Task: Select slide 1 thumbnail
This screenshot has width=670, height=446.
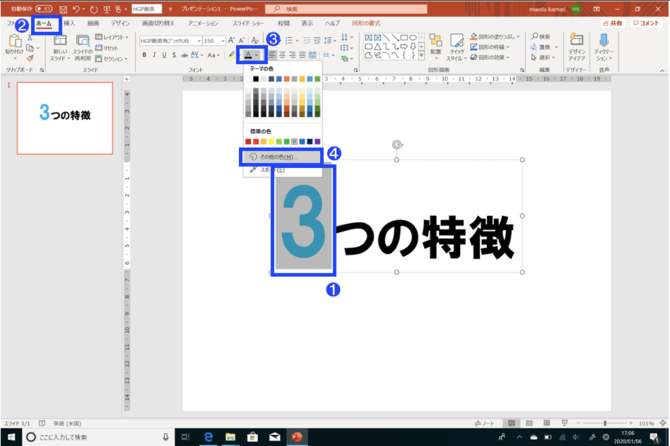Action: coord(65,118)
